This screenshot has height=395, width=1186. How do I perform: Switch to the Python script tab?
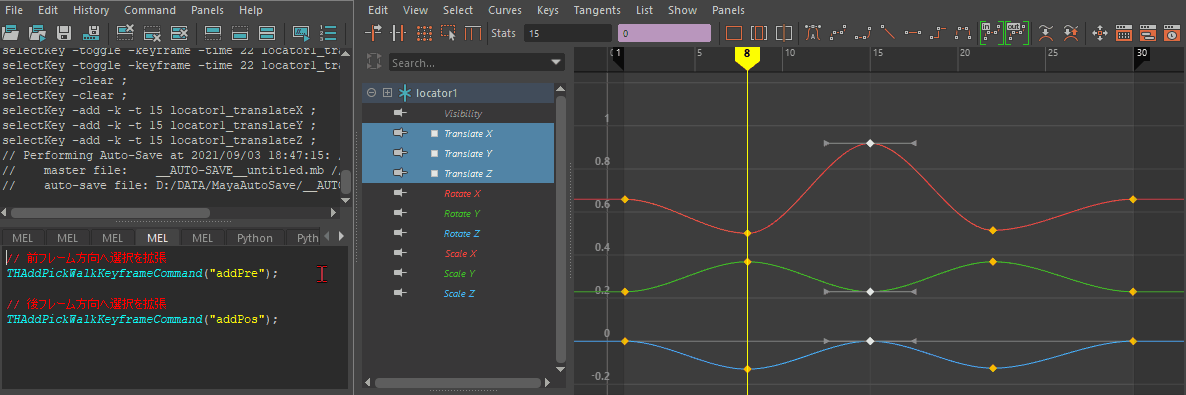click(x=254, y=238)
